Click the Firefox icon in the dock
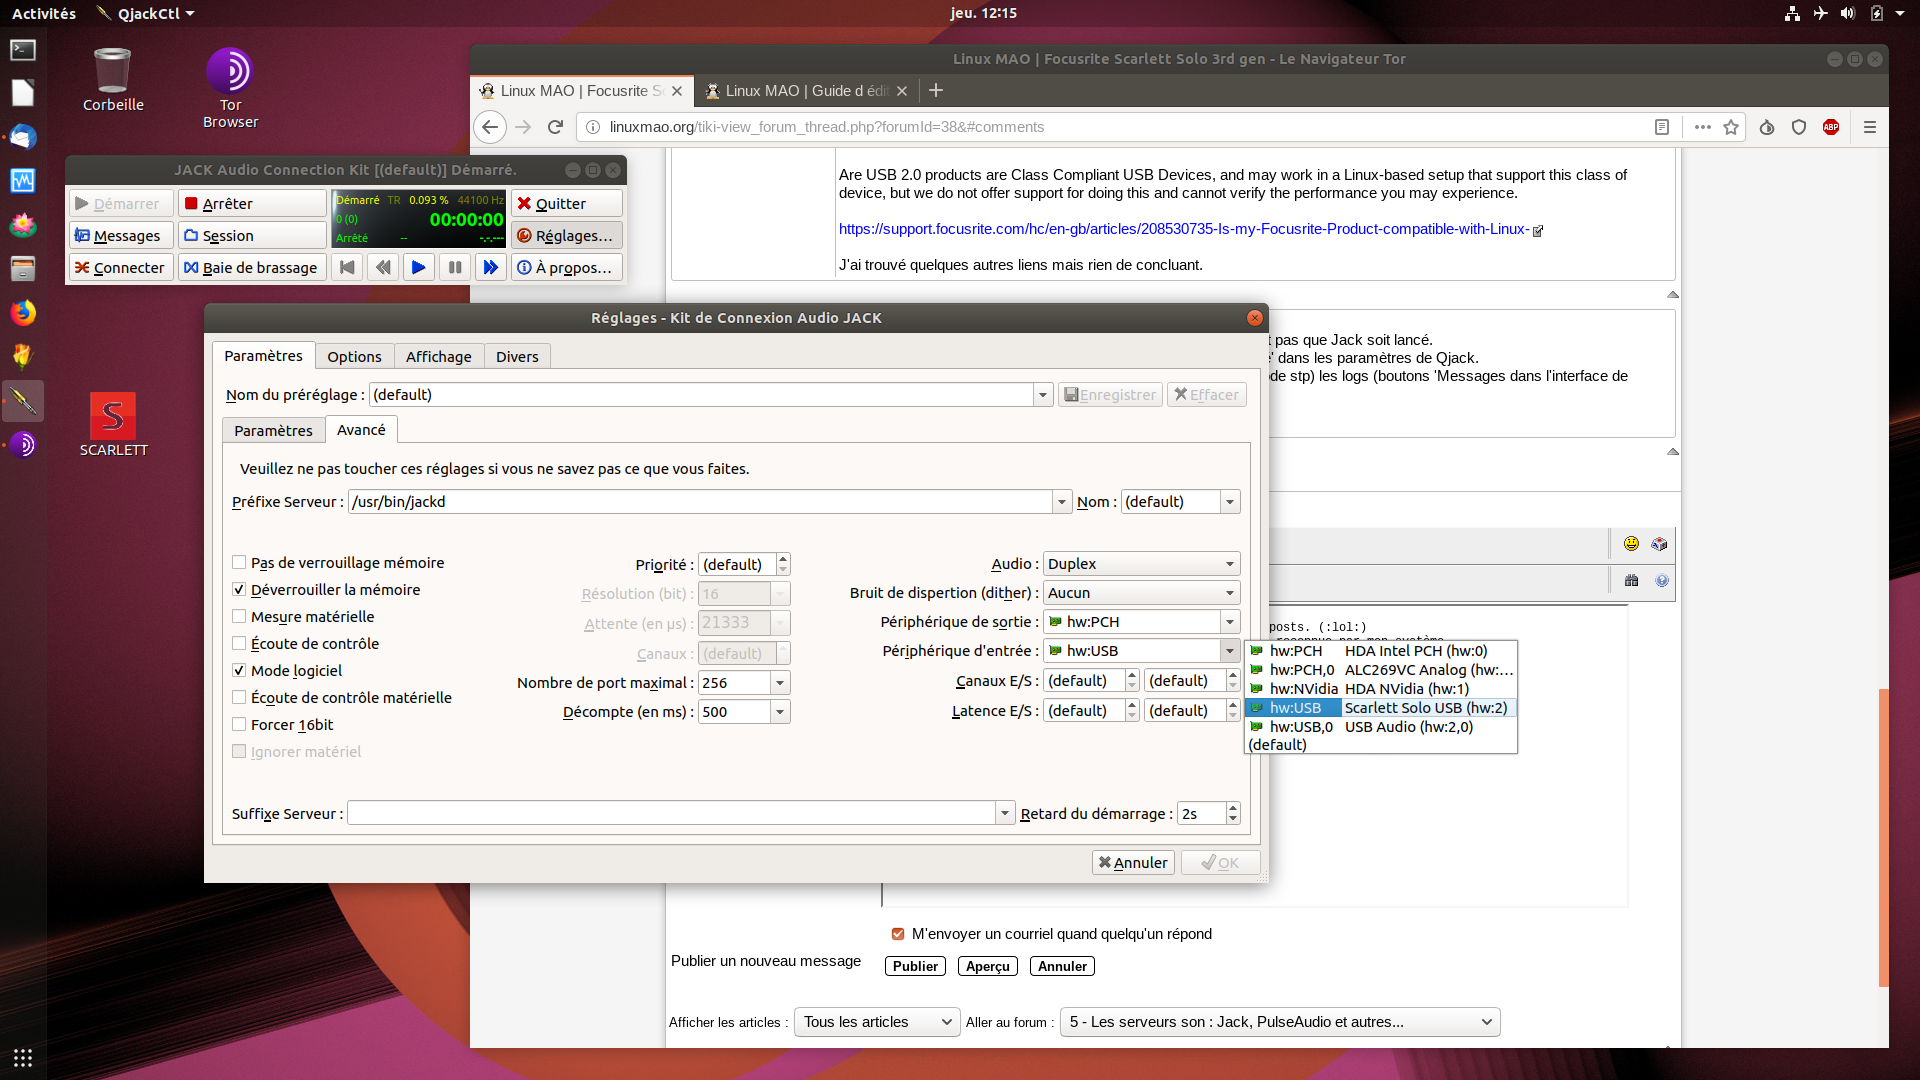Viewport: 1920px width, 1080px height. click(22, 313)
